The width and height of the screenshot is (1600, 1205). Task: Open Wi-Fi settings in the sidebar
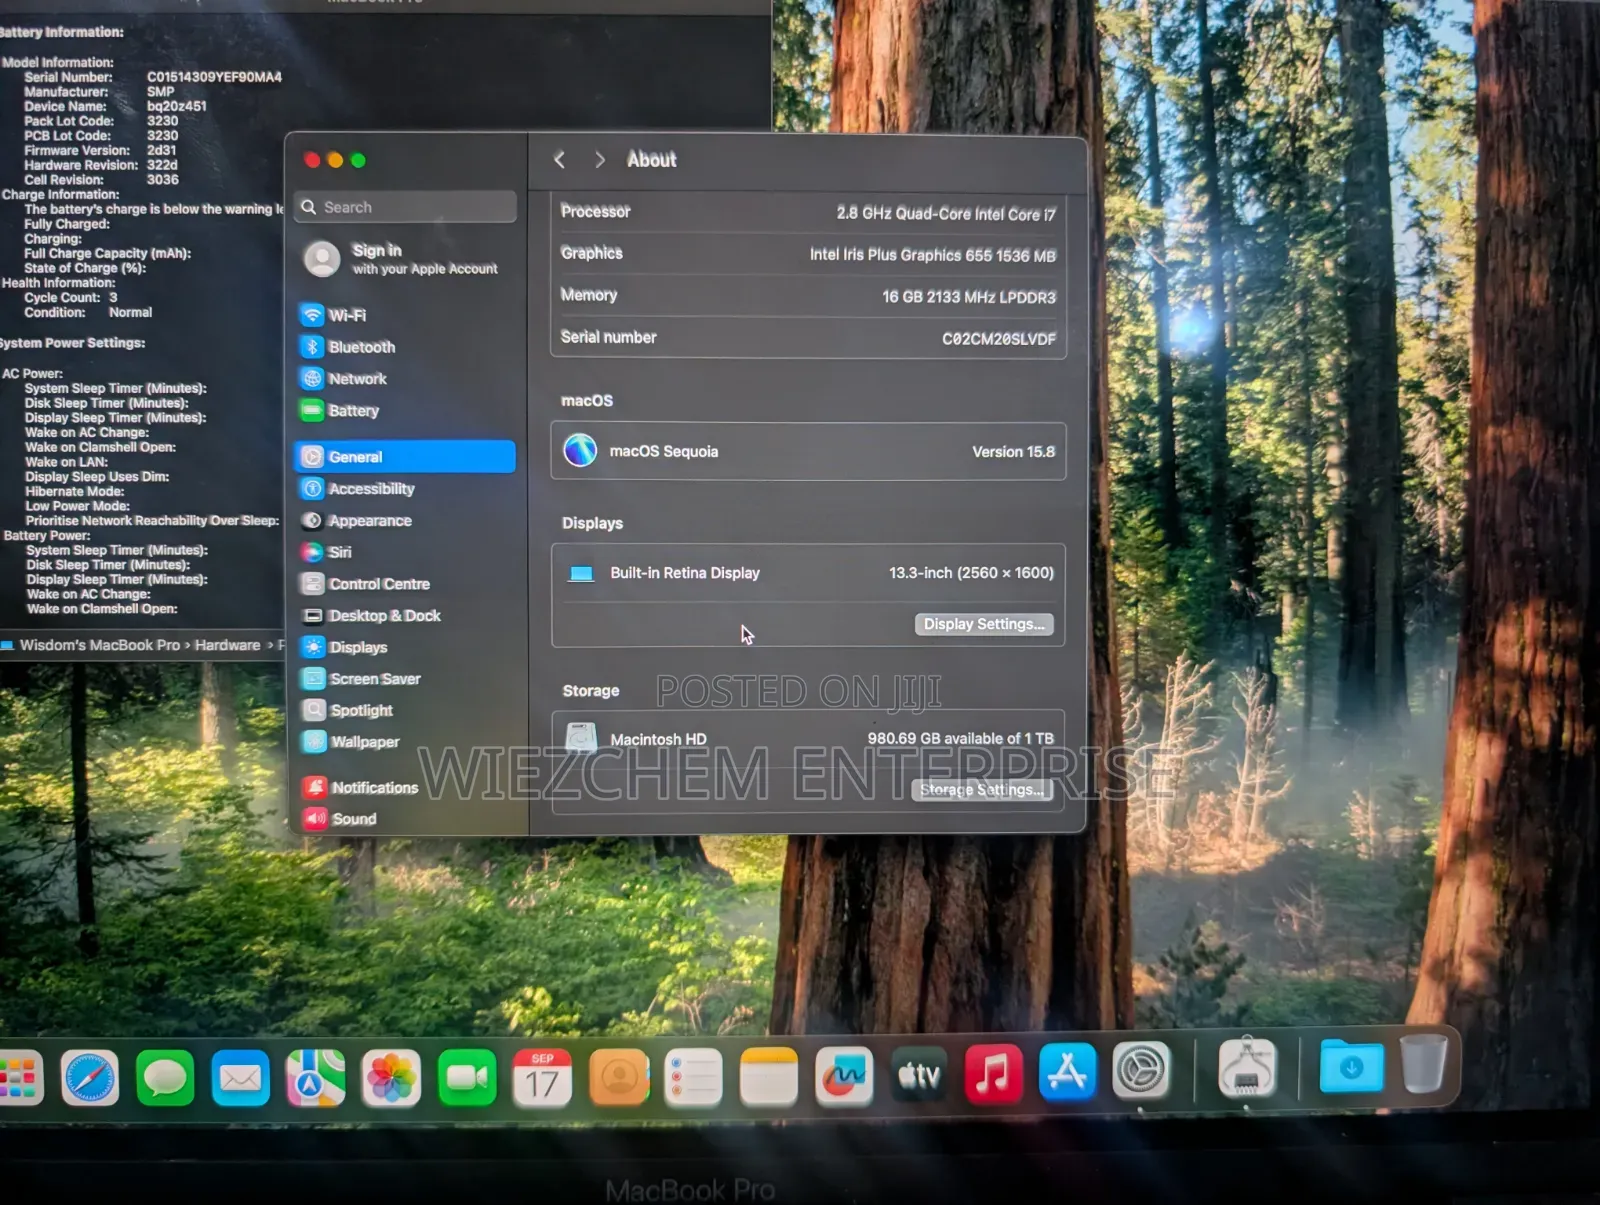(405, 315)
